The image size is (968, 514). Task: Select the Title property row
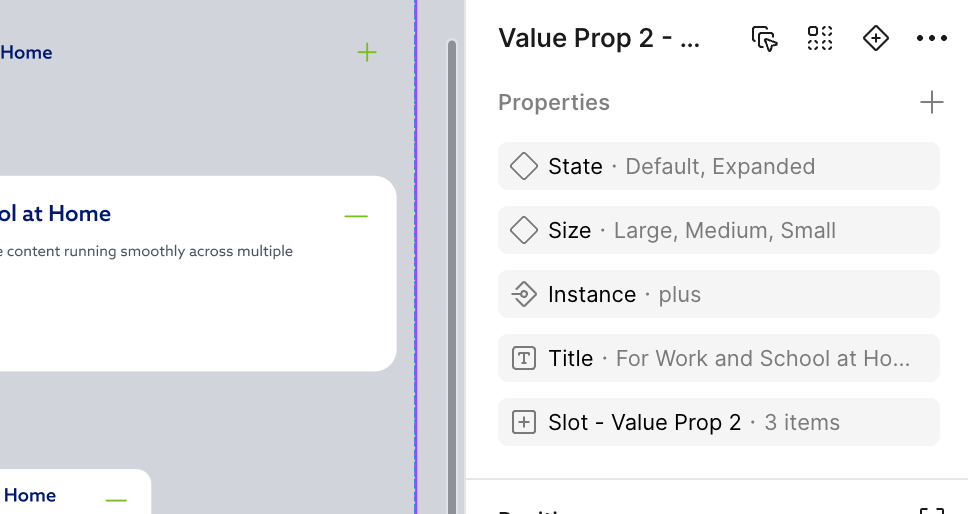(x=719, y=359)
